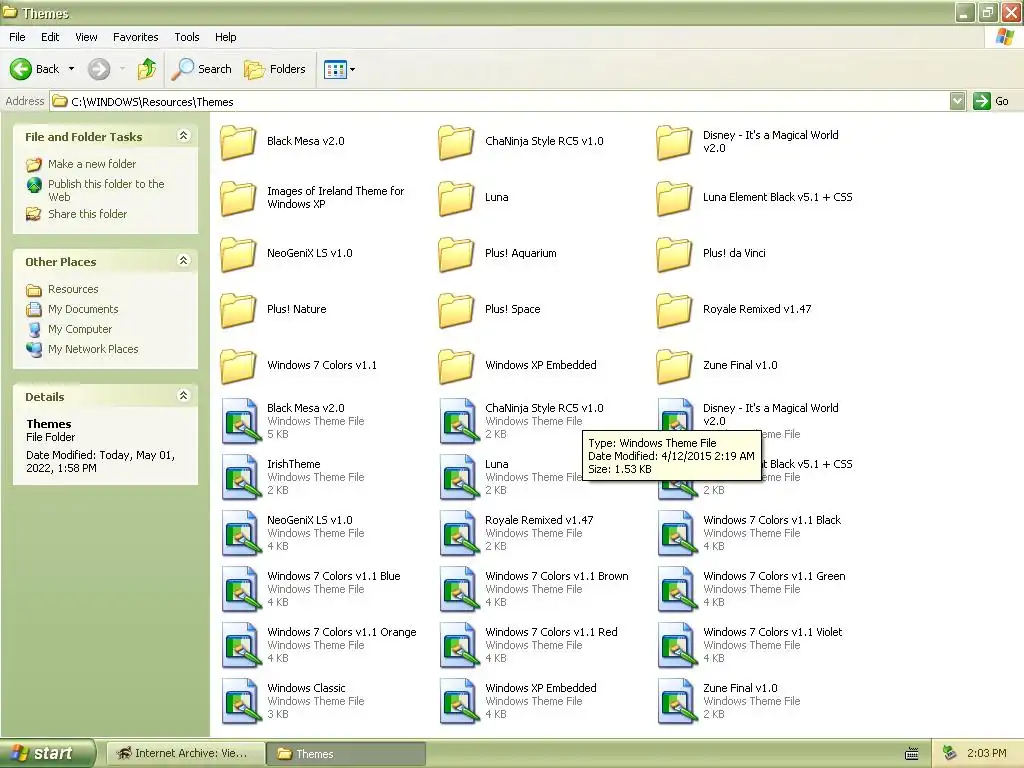
Task: Select the Zune Final v1.0 folder icon
Action: pyautogui.click(x=675, y=366)
